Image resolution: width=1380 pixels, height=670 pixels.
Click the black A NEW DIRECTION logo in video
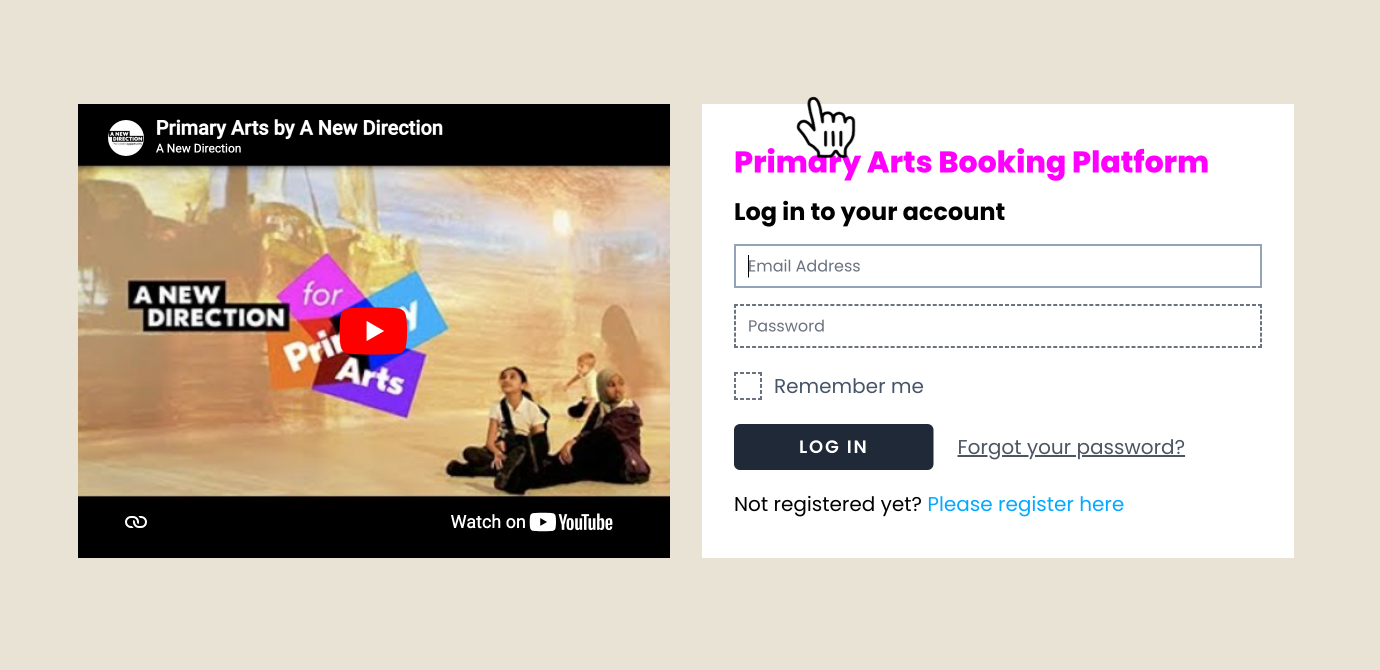[208, 307]
